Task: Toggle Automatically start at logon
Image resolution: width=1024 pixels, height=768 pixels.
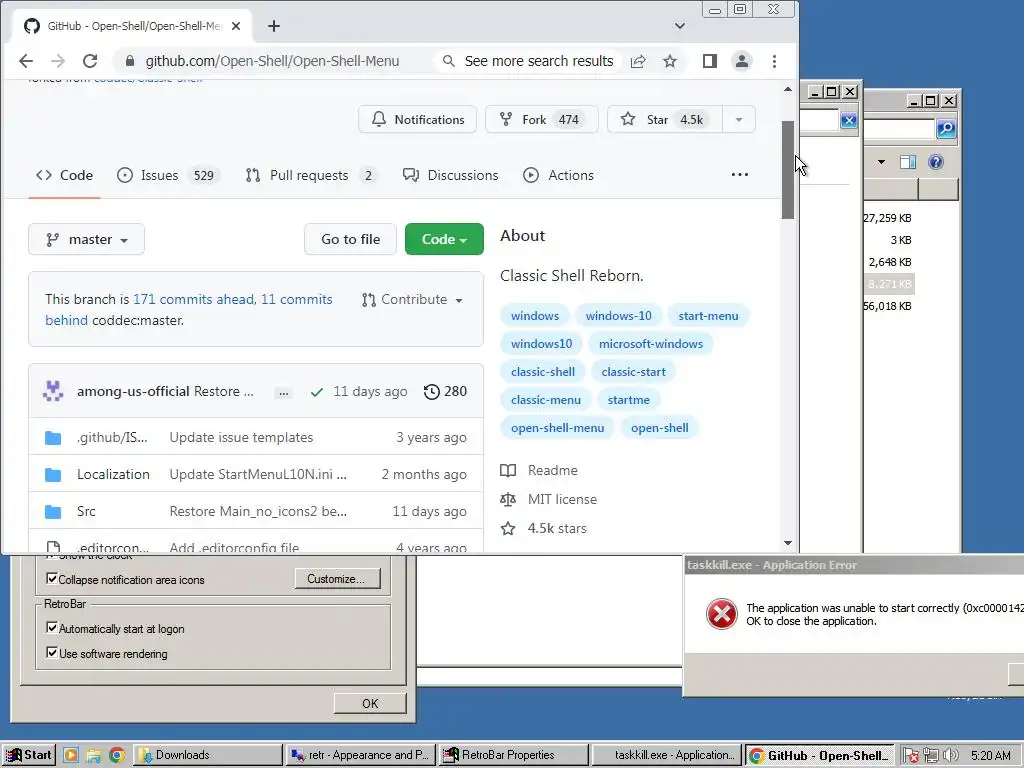Action: pyautogui.click(x=52, y=628)
